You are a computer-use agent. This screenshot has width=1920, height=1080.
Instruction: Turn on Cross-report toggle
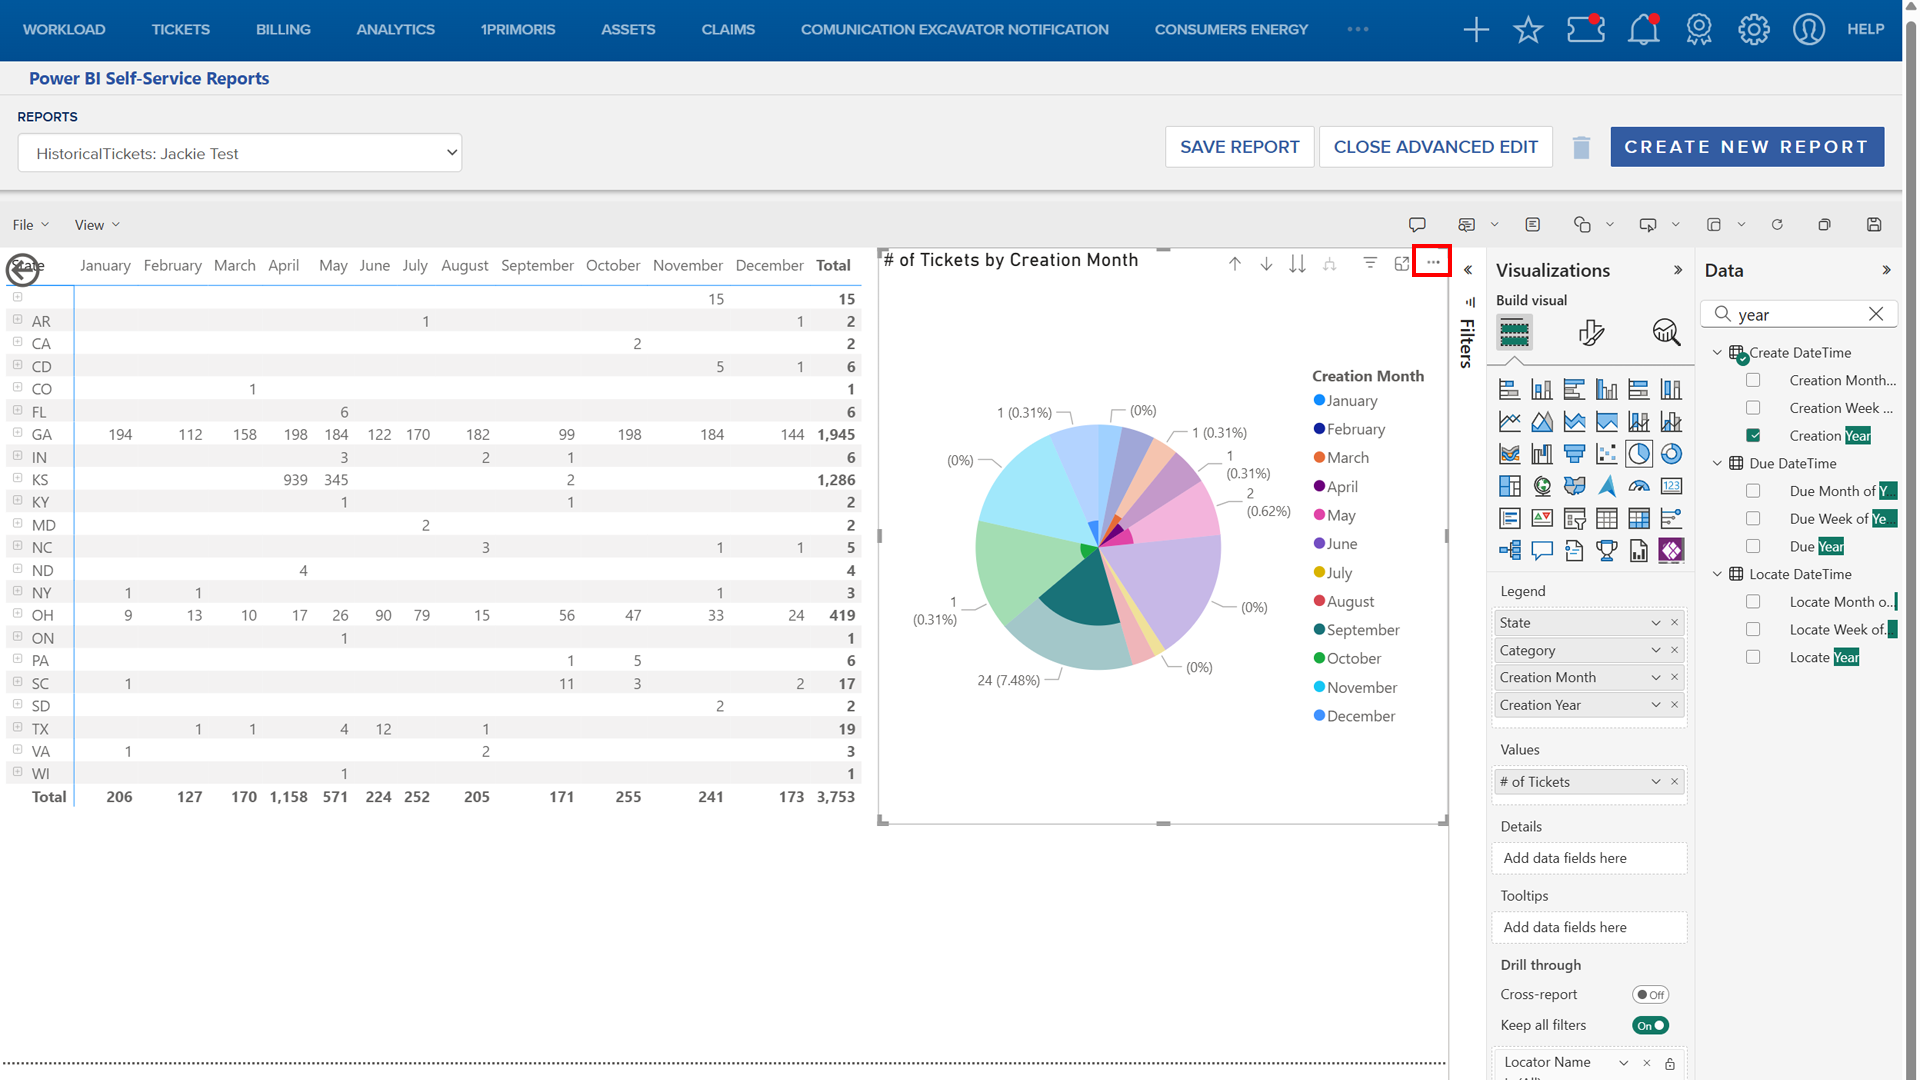1650,995
